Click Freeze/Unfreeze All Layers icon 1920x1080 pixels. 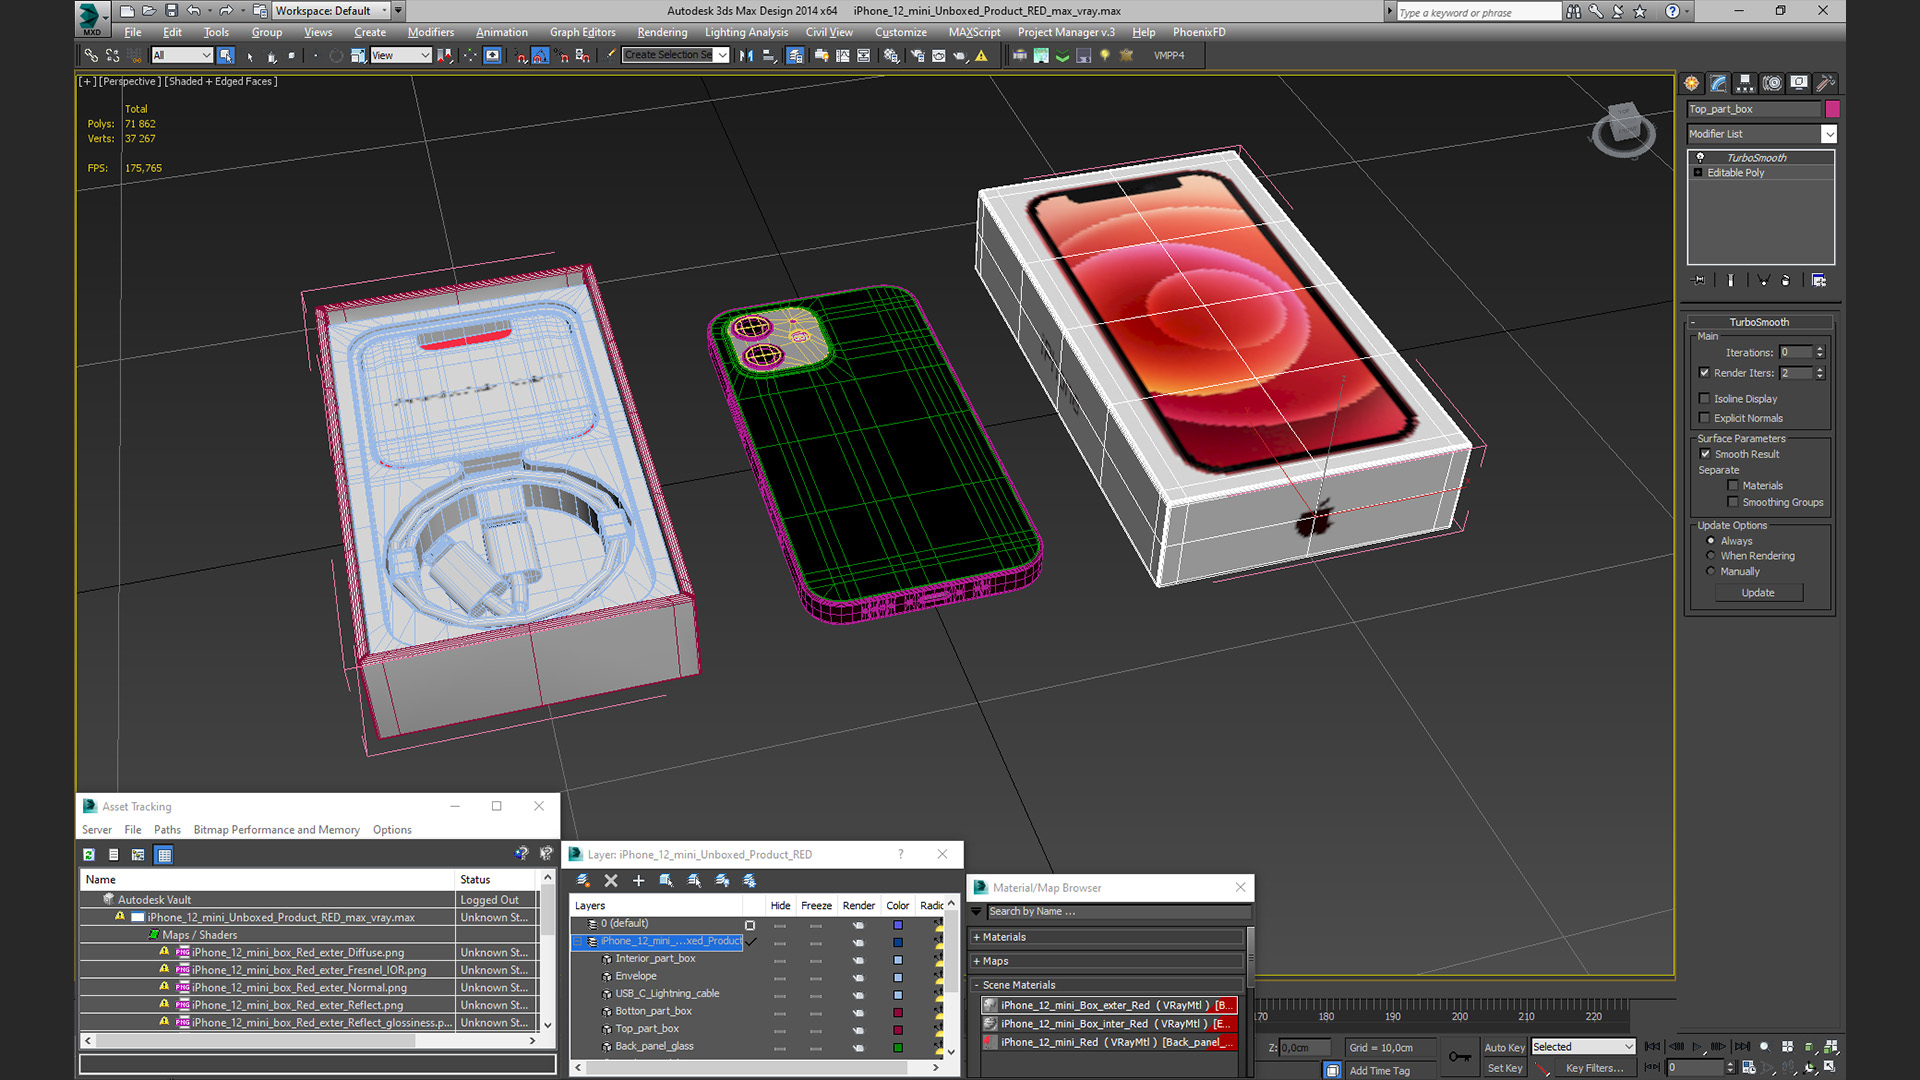click(750, 881)
